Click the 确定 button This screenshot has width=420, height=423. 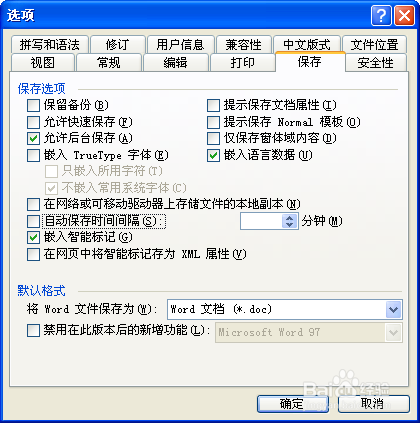[x=293, y=404]
